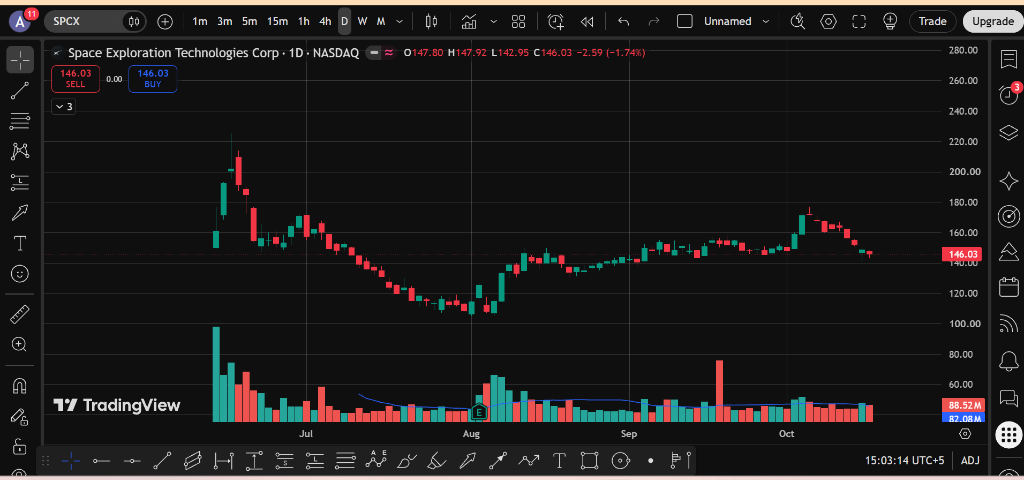Toggle the ADJ adjustment button
The height and width of the screenshot is (480, 1024).
point(970,460)
